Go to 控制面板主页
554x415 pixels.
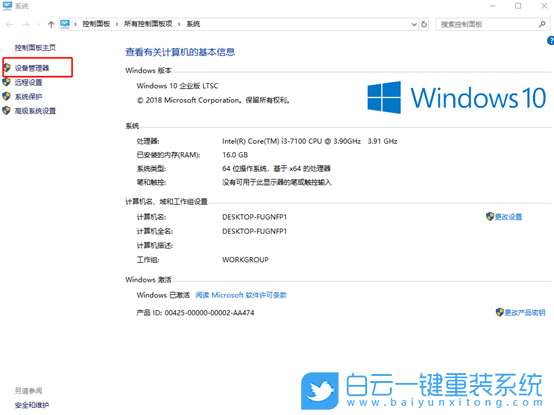click(35, 47)
